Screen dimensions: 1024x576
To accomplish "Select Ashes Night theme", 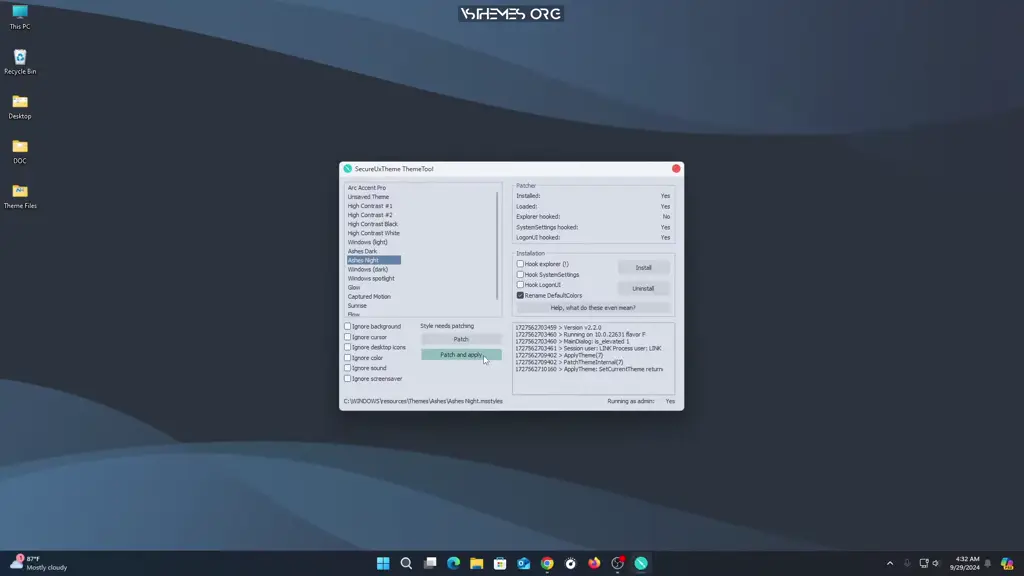I will (374, 260).
